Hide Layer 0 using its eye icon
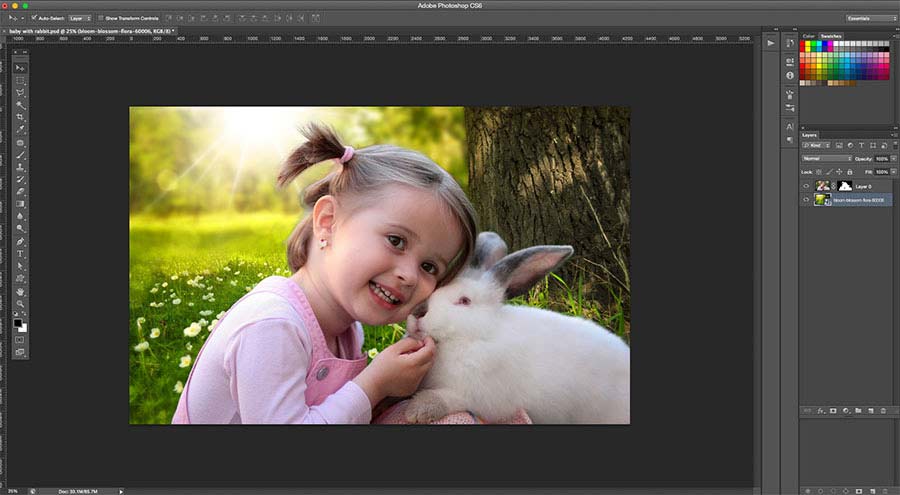The width and height of the screenshot is (900, 495). 806,186
